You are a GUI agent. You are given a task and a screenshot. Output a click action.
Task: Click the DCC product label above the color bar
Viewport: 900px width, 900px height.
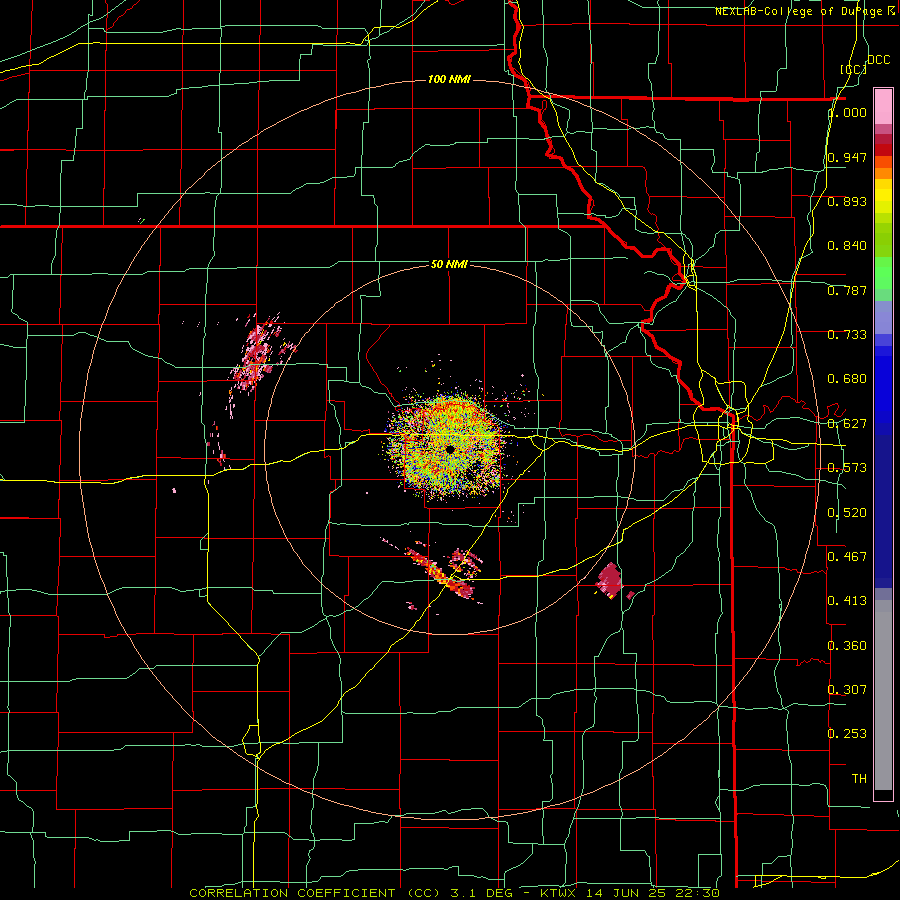click(879, 60)
